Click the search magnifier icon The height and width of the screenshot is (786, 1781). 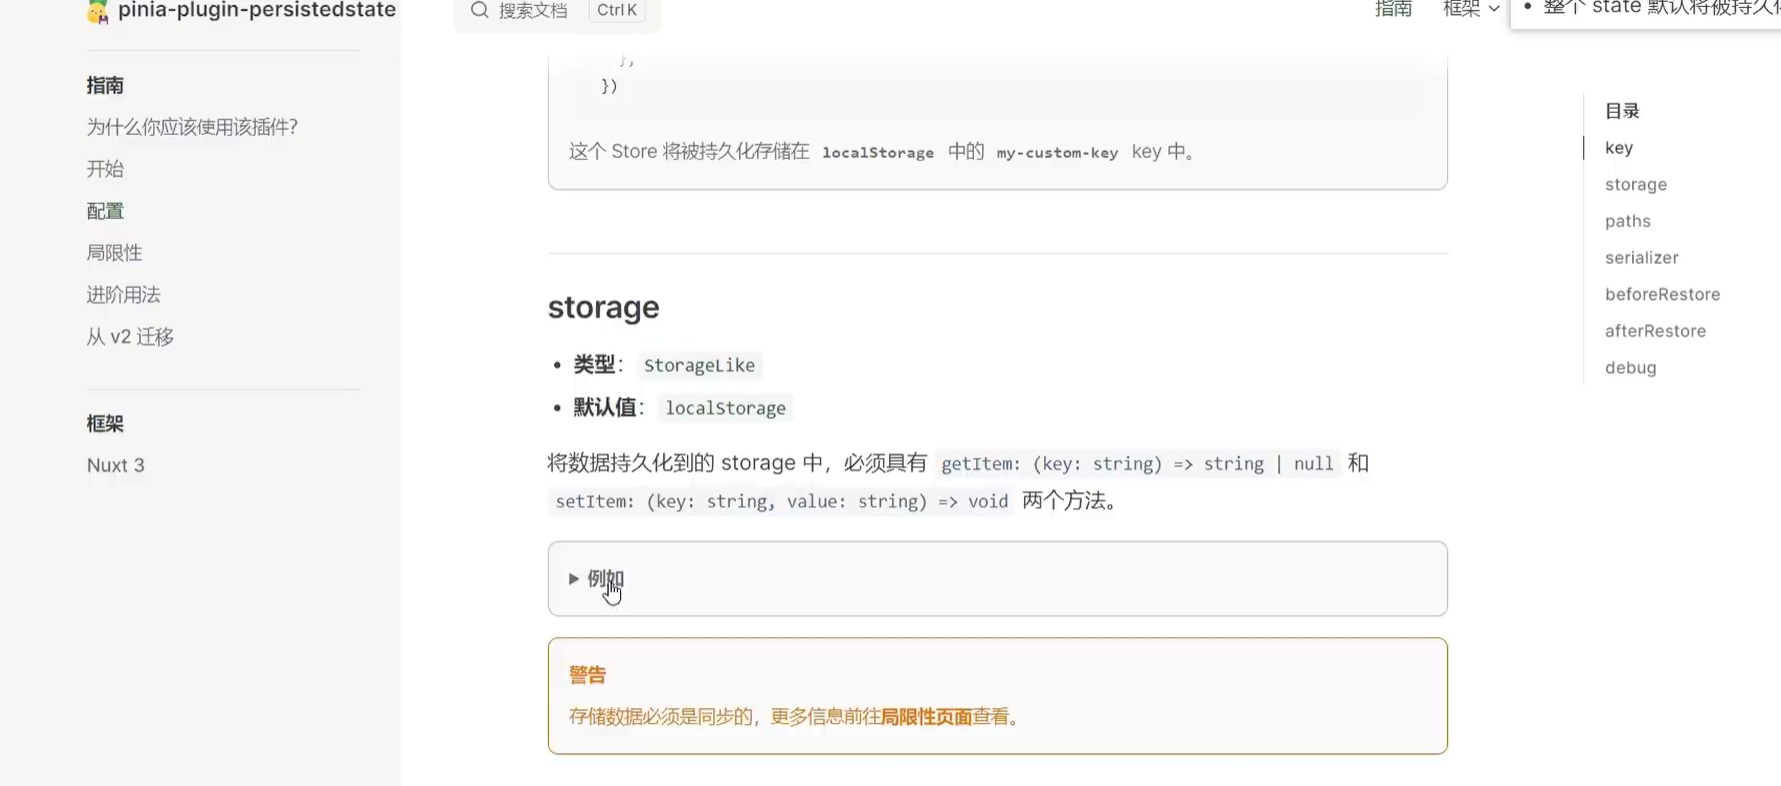tap(477, 10)
